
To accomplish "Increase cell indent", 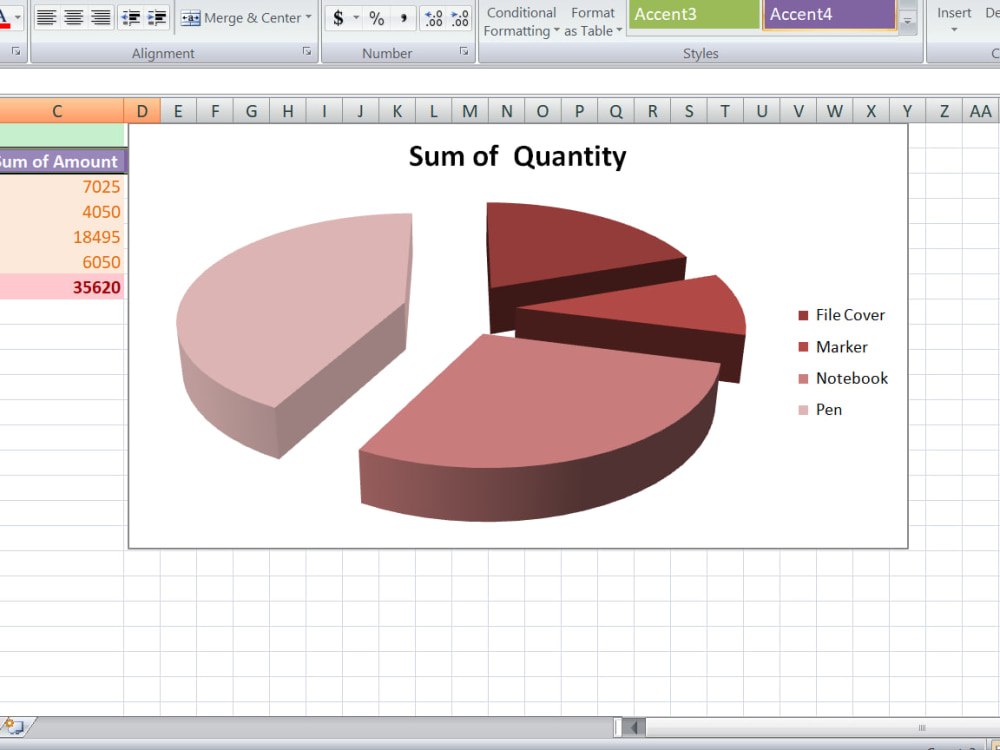I will click(x=157, y=17).
